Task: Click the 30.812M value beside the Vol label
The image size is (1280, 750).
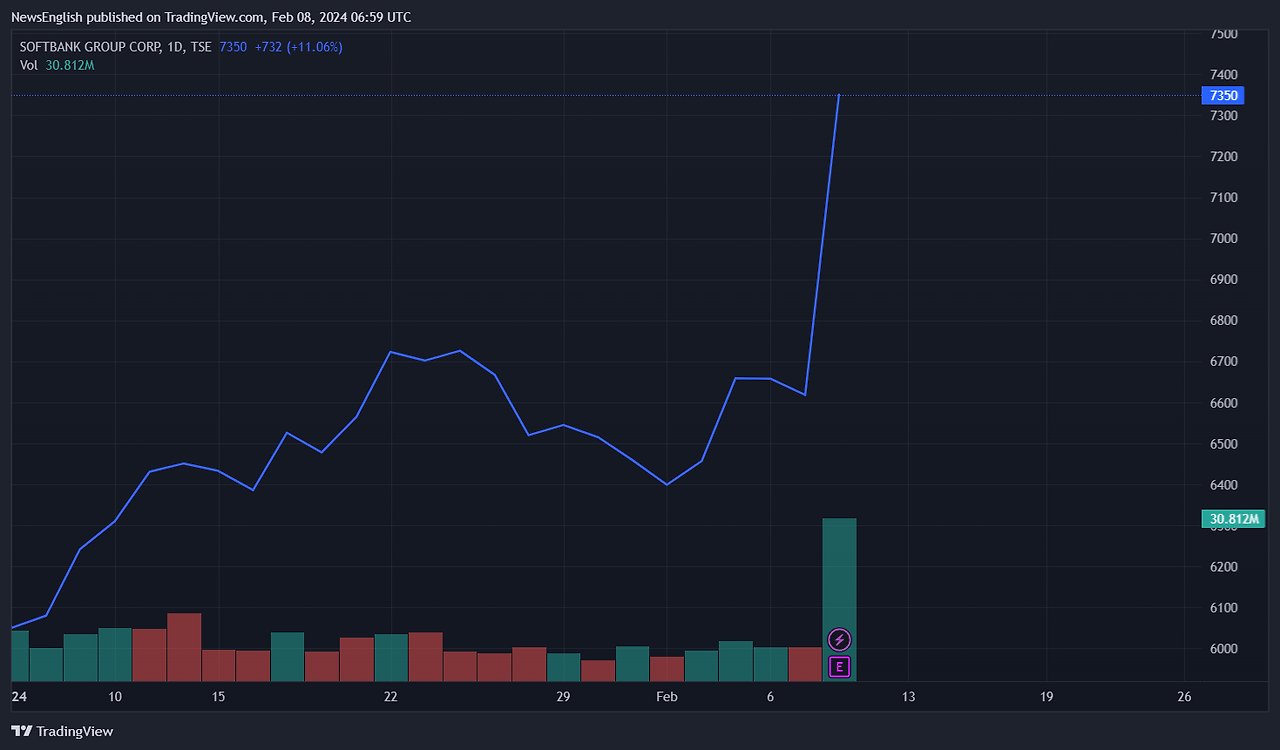Action: pyautogui.click(x=70, y=65)
